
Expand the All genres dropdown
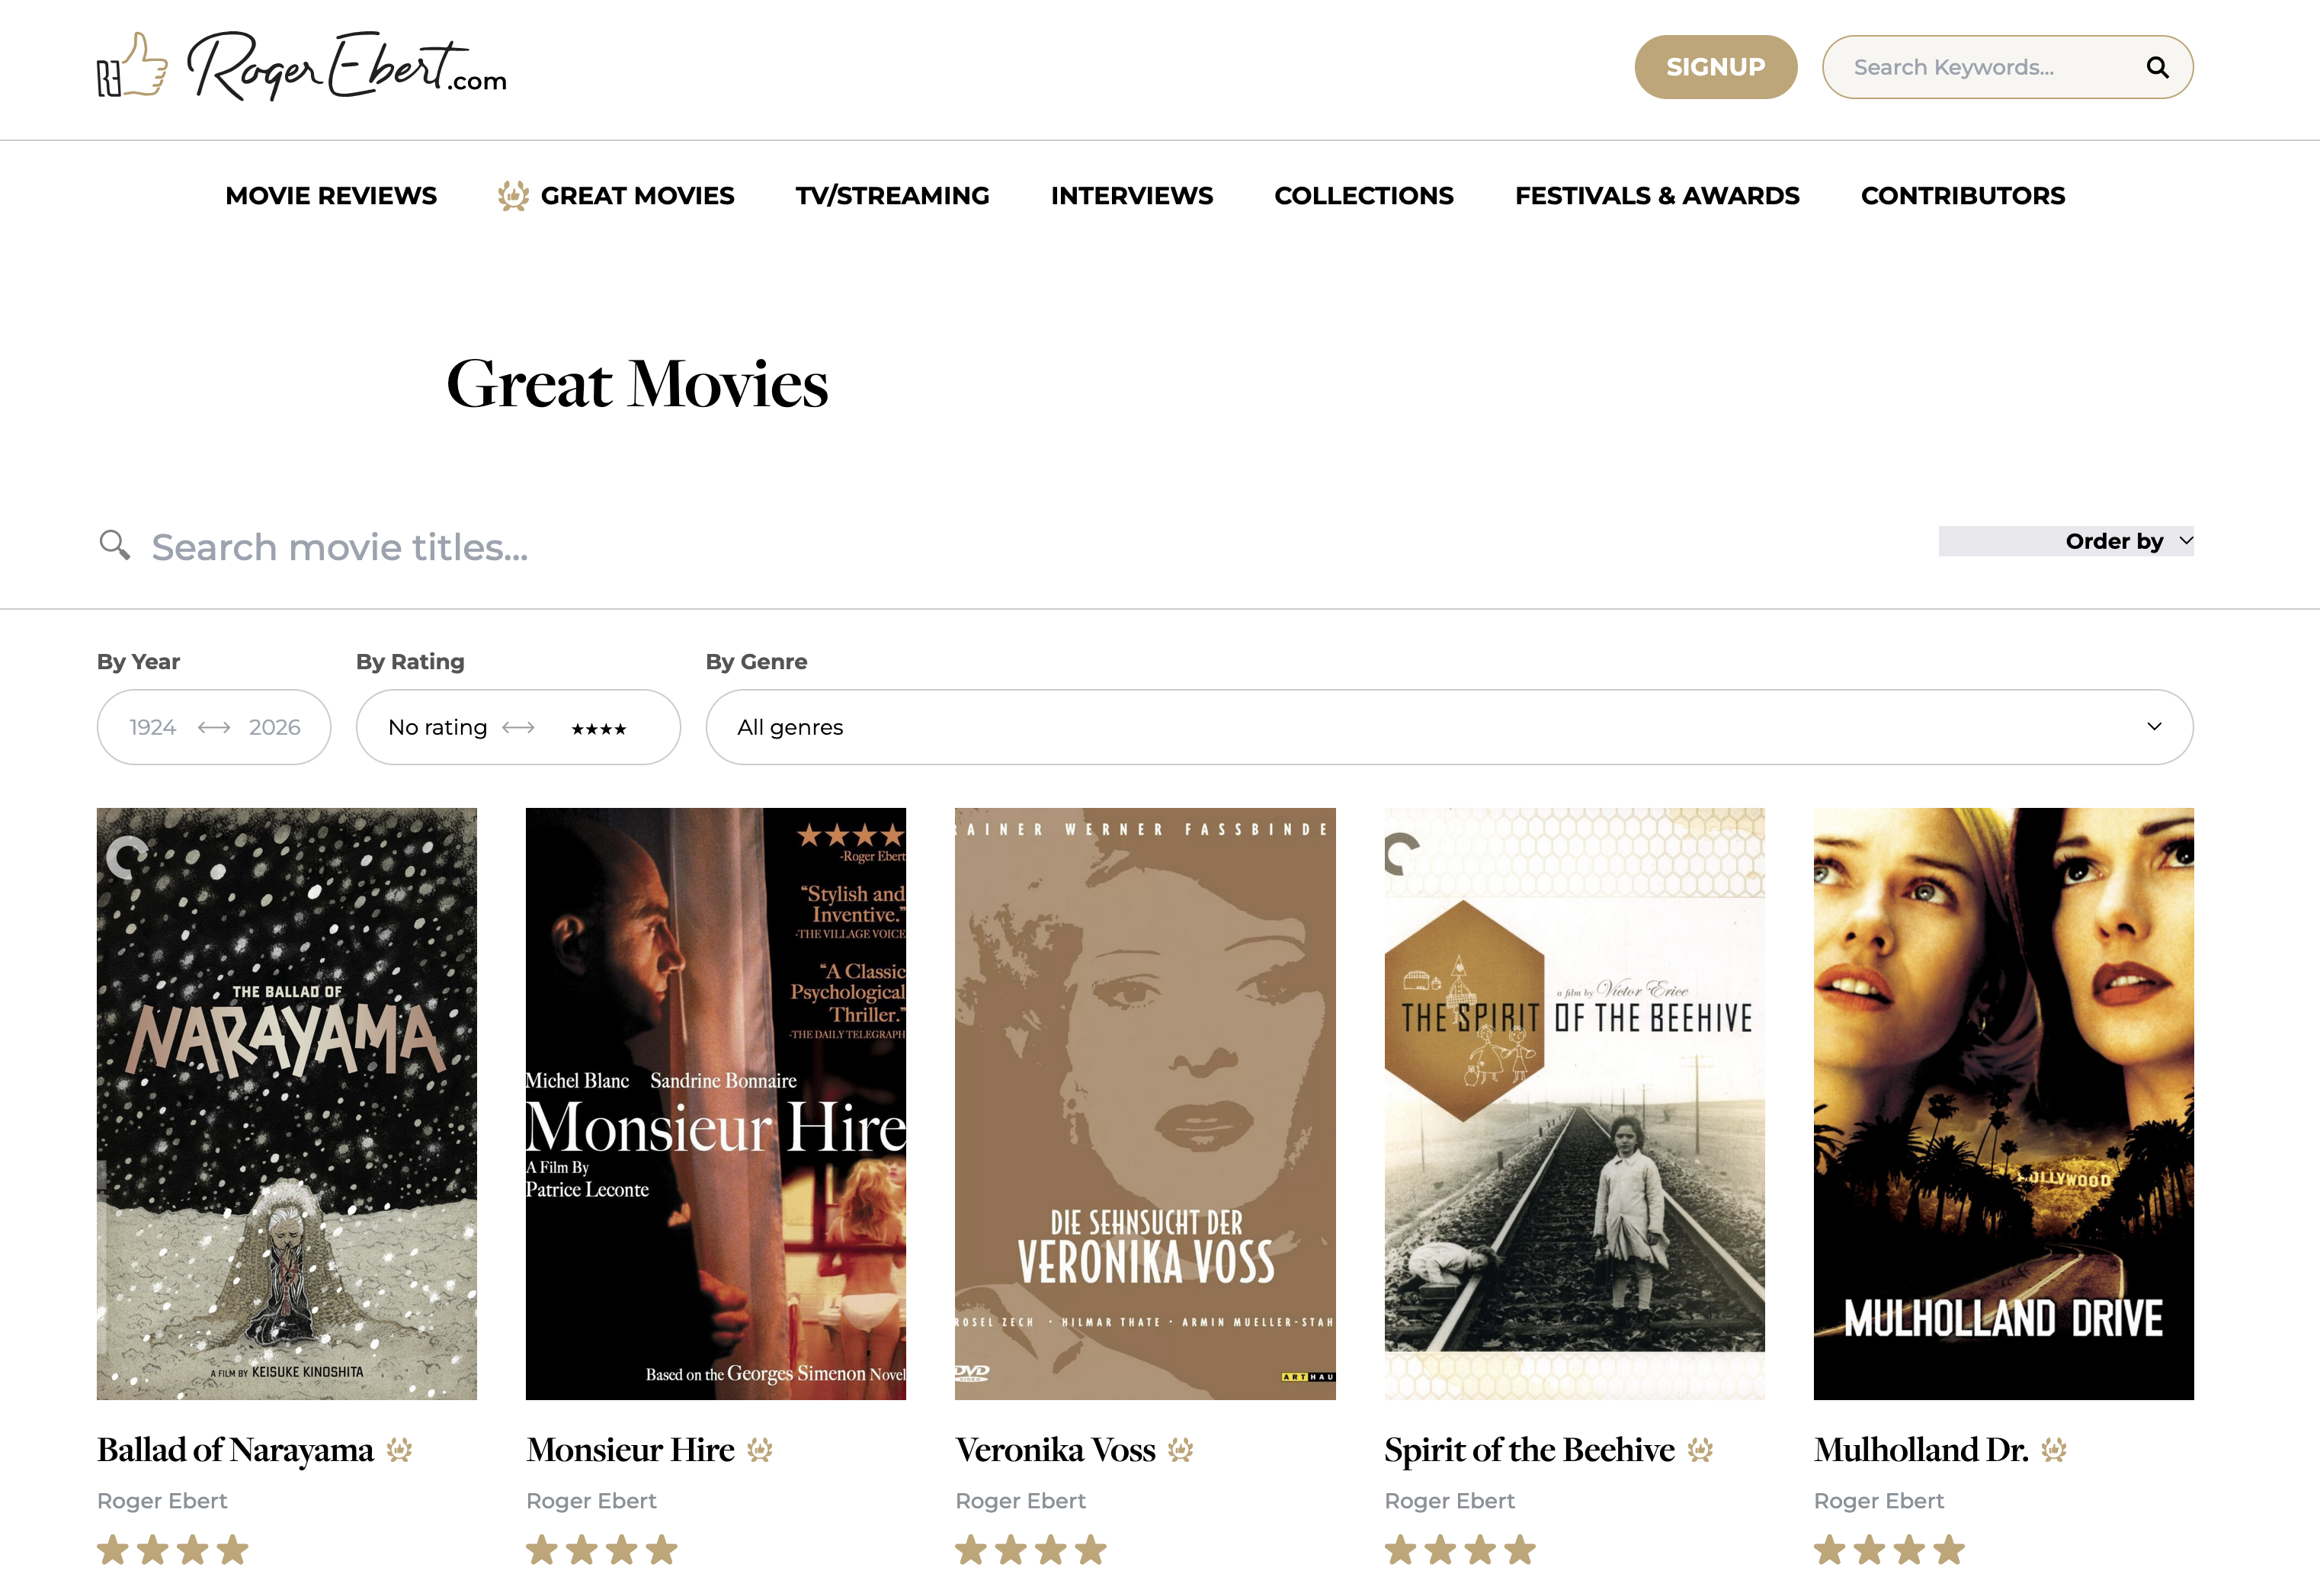pos(1448,727)
